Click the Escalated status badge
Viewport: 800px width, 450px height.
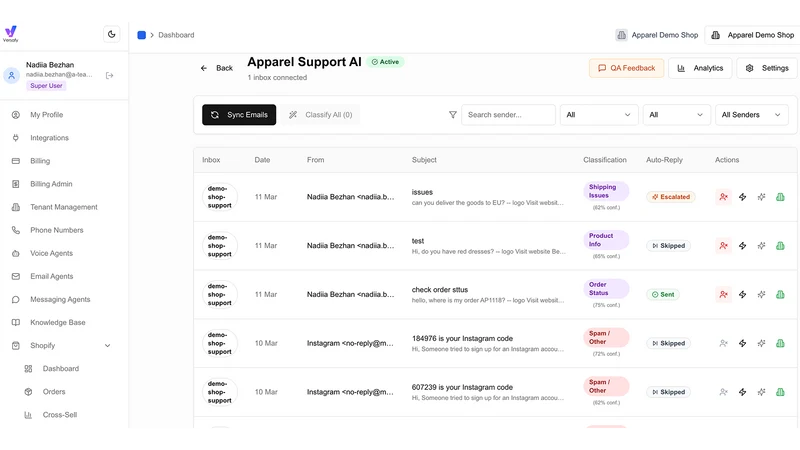pos(670,197)
